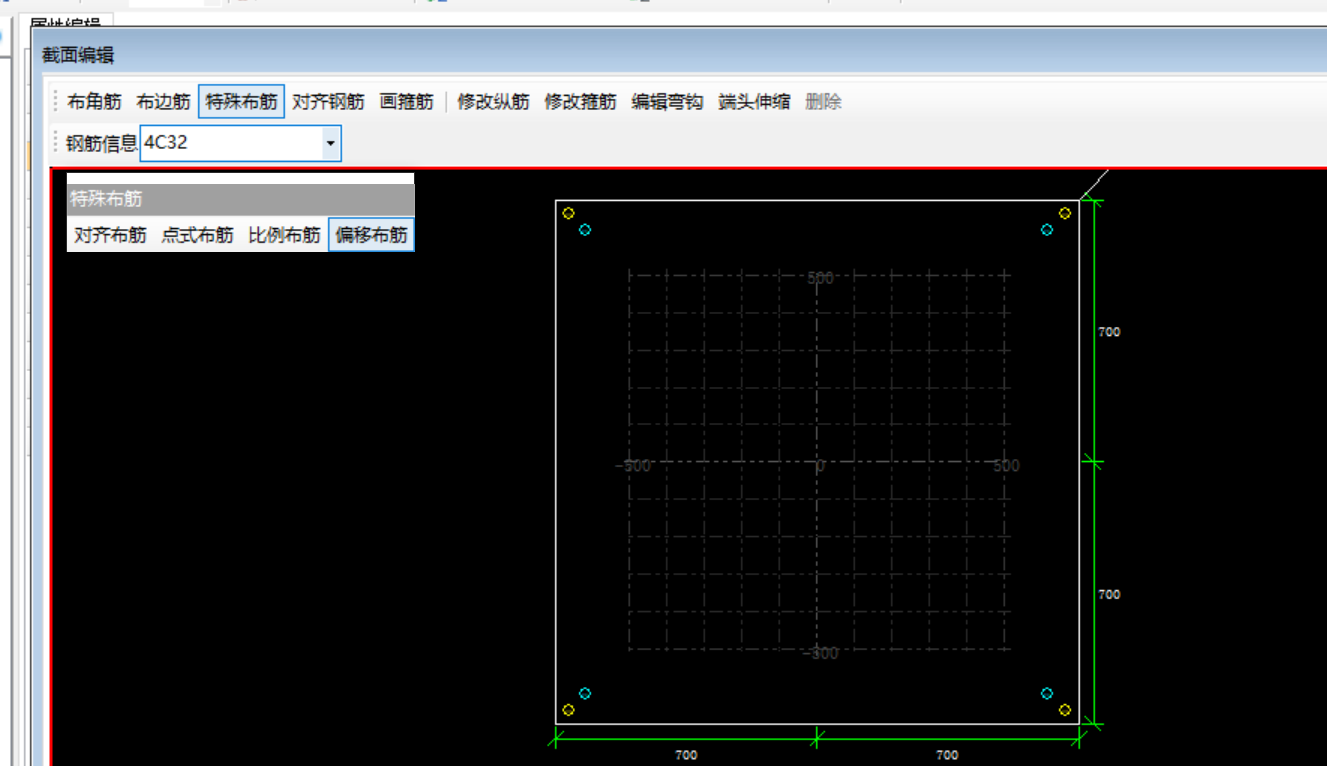Click the 特殊布筋 panel header
Viewport: 1327px width, 766px height.
241,200
